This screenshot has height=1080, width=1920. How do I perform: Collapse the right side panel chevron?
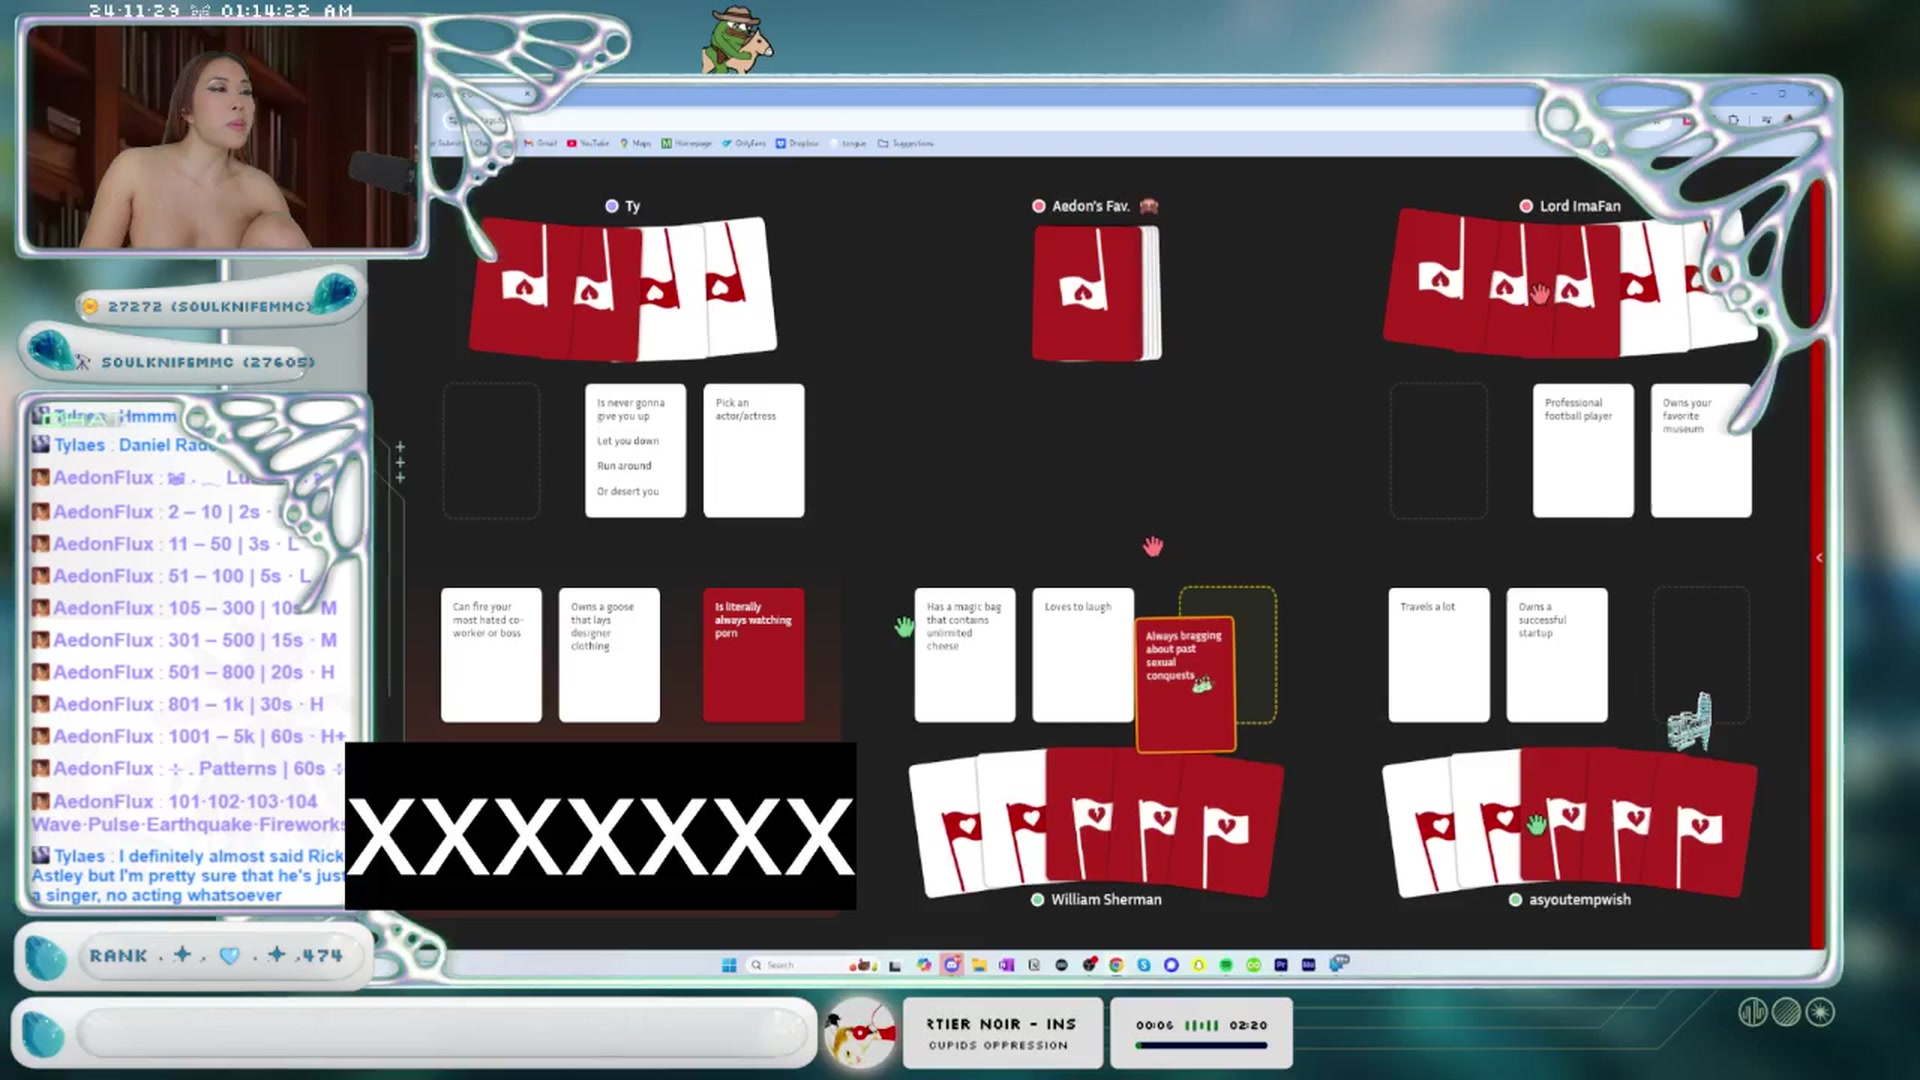(1819, 558)
